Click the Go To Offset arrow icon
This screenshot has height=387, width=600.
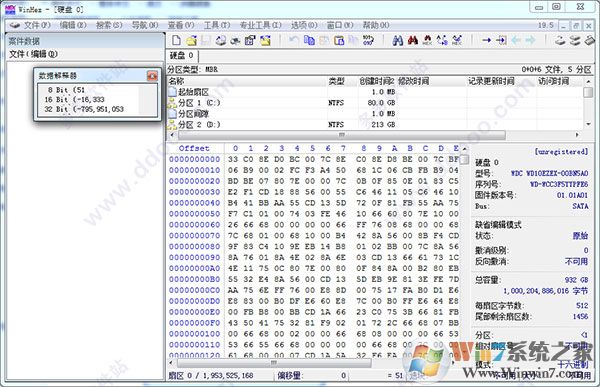click(486, 40)
